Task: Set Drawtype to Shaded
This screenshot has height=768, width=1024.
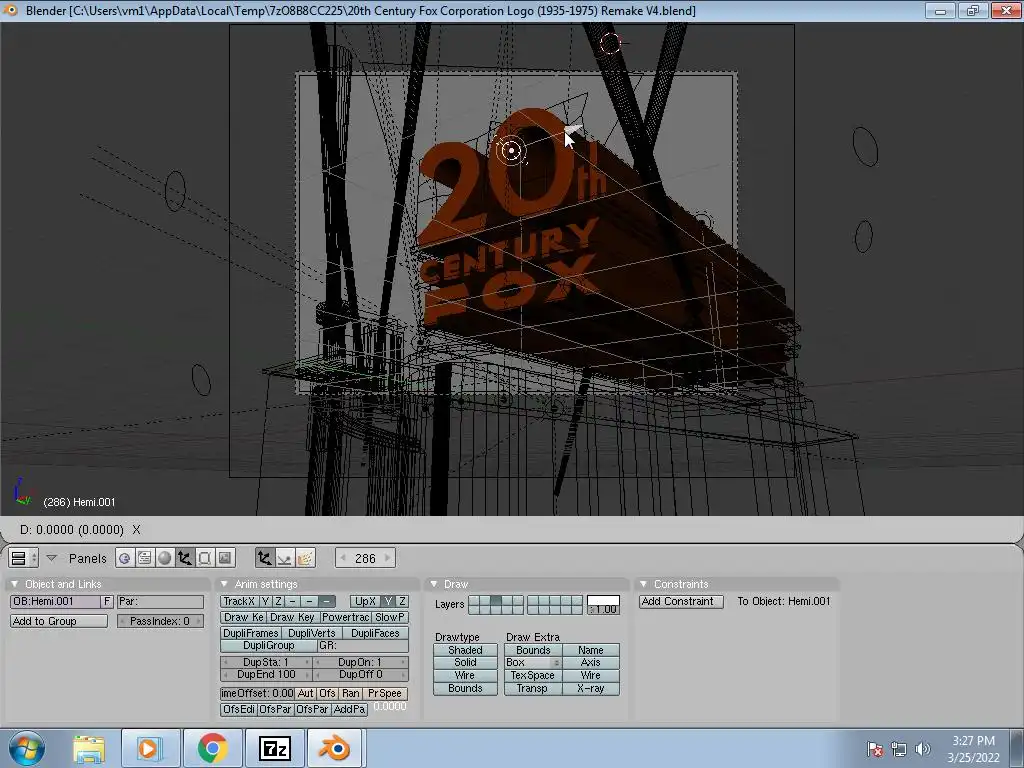Action: coord(465,650)
